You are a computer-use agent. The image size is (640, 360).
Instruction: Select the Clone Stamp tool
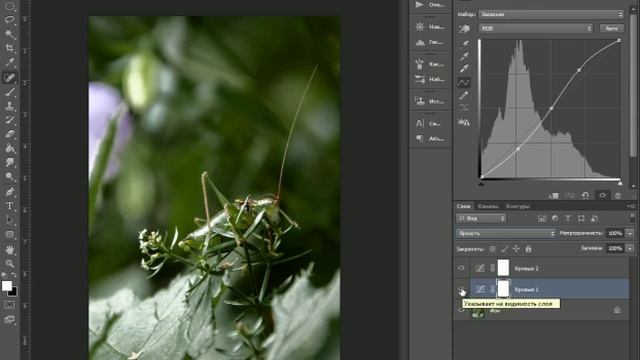(10, 106)
